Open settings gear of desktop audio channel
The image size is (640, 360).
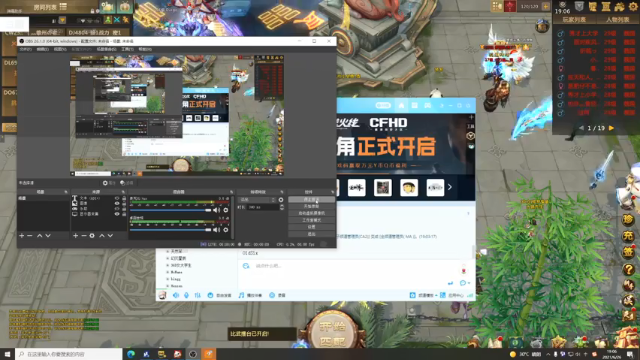226,230
